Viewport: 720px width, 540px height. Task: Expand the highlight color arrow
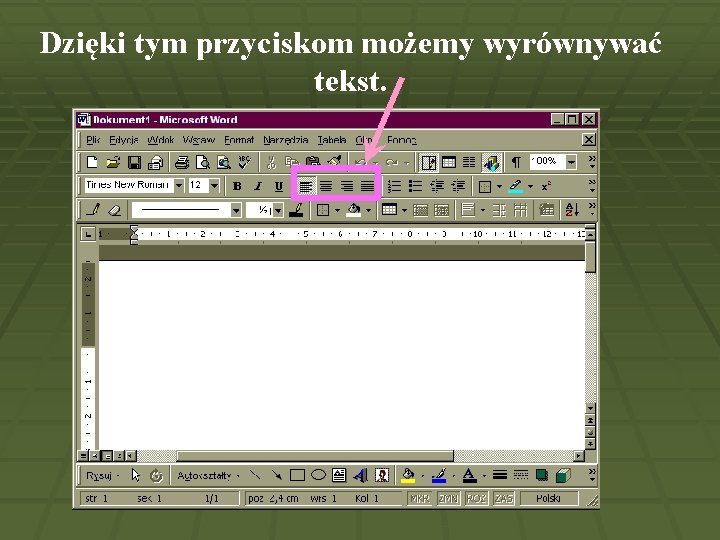click(x=530, y=186)
